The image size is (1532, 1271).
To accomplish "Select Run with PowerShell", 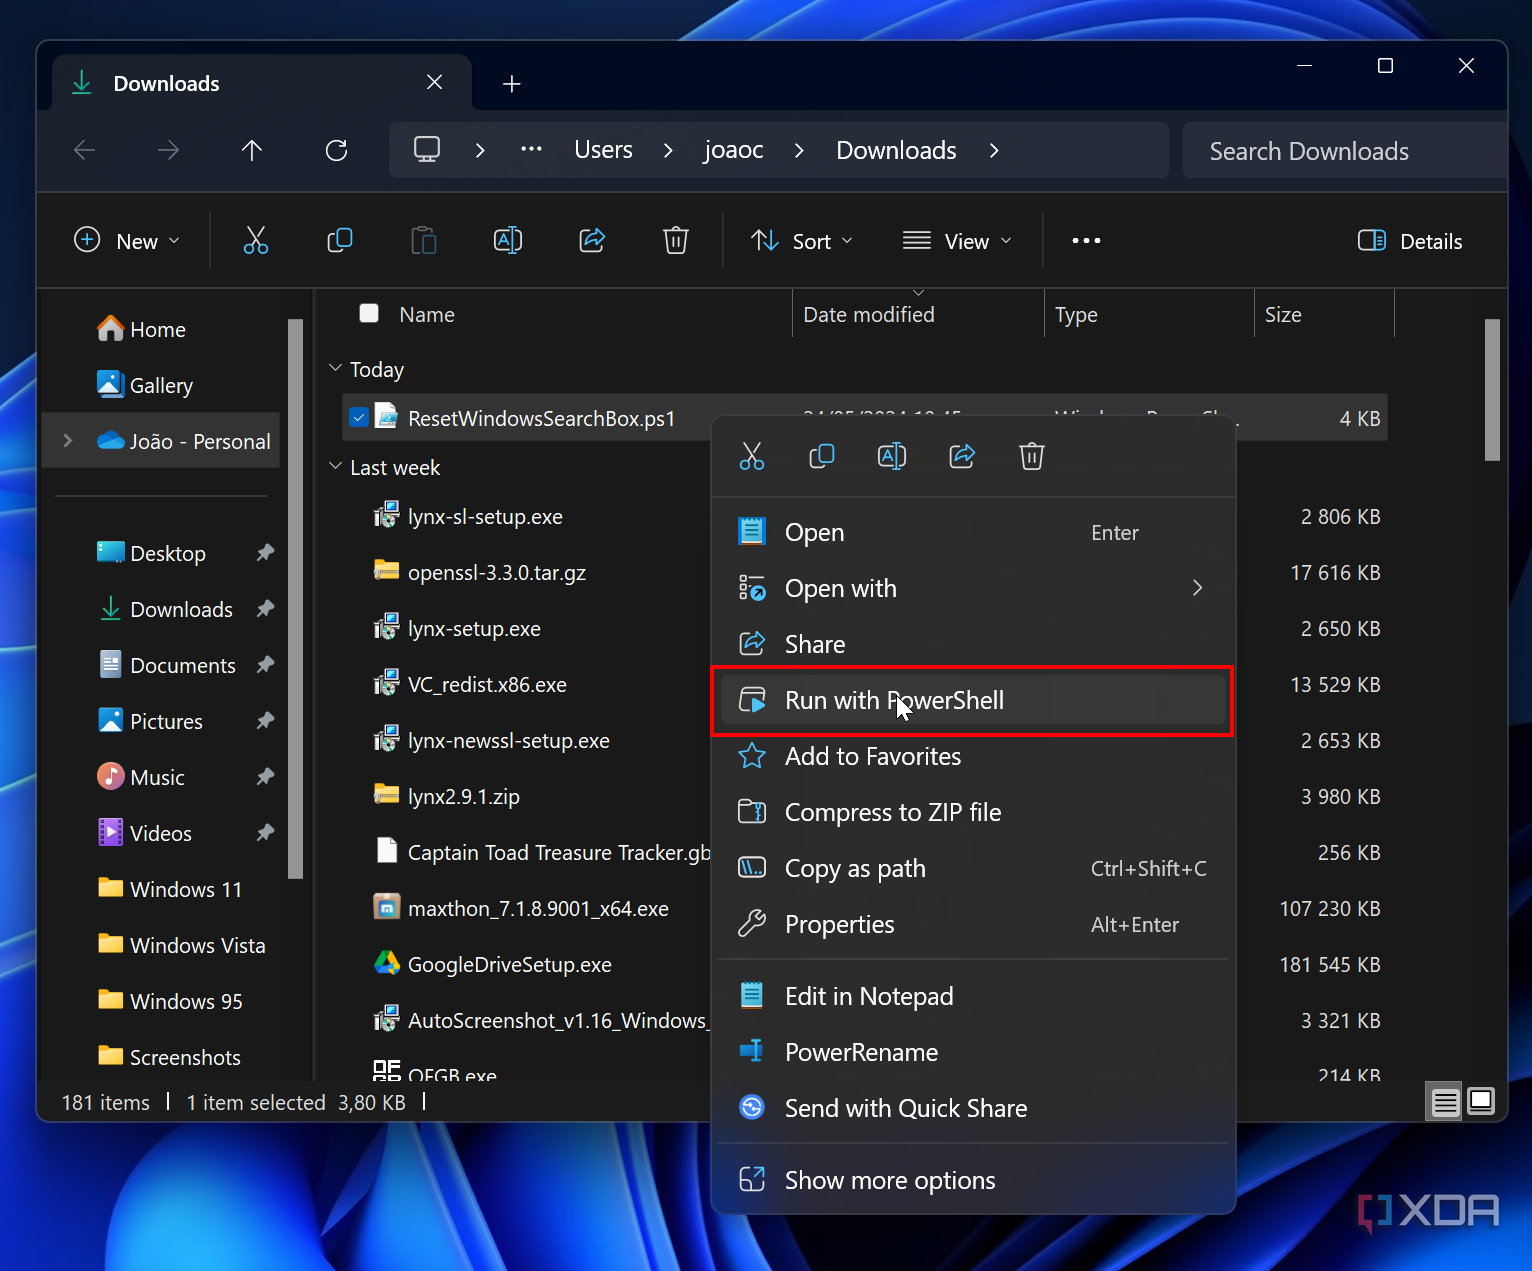I will coord(893,700).
